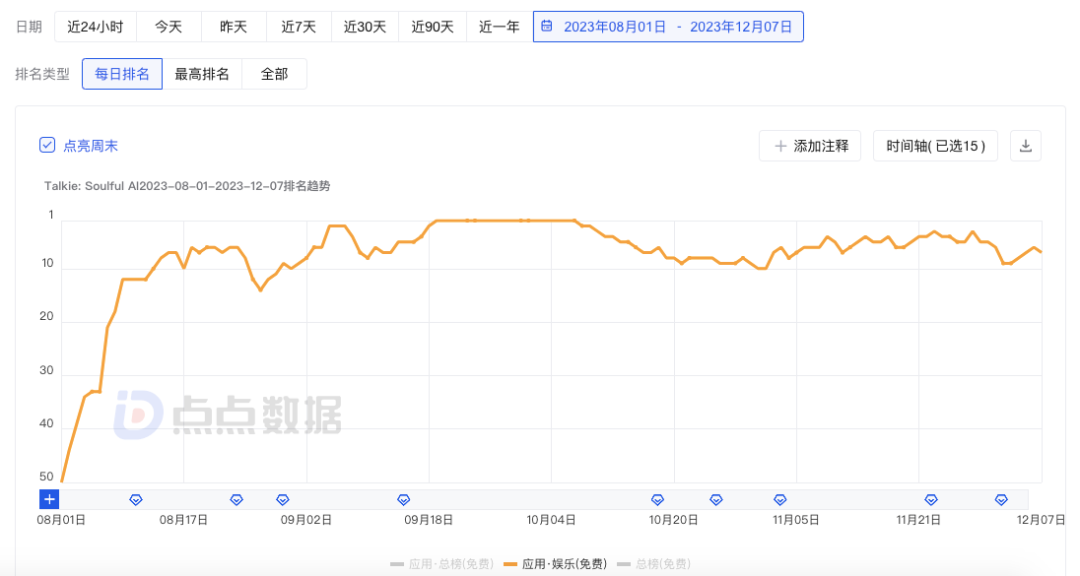Click the download chart icon
The image size is (1080, 576).
pos(1025,146)
